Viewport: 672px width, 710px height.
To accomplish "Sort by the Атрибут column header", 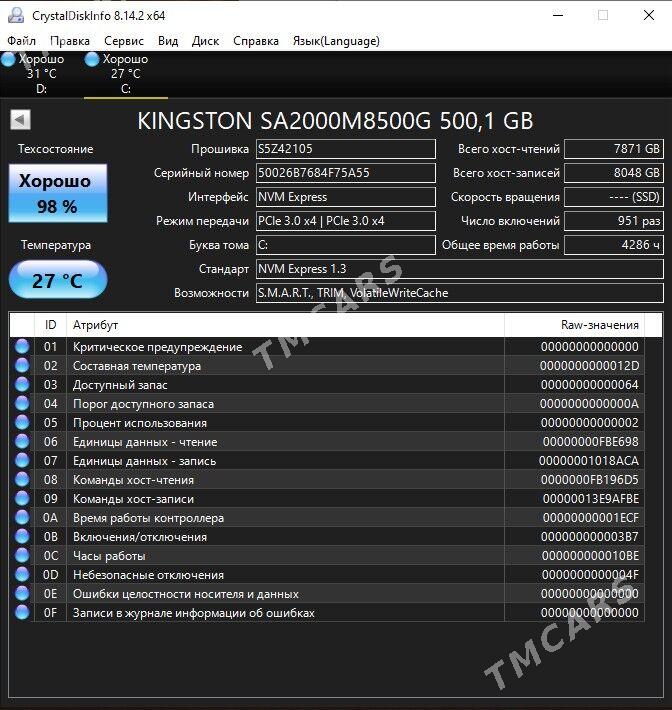I will point(285,325).
